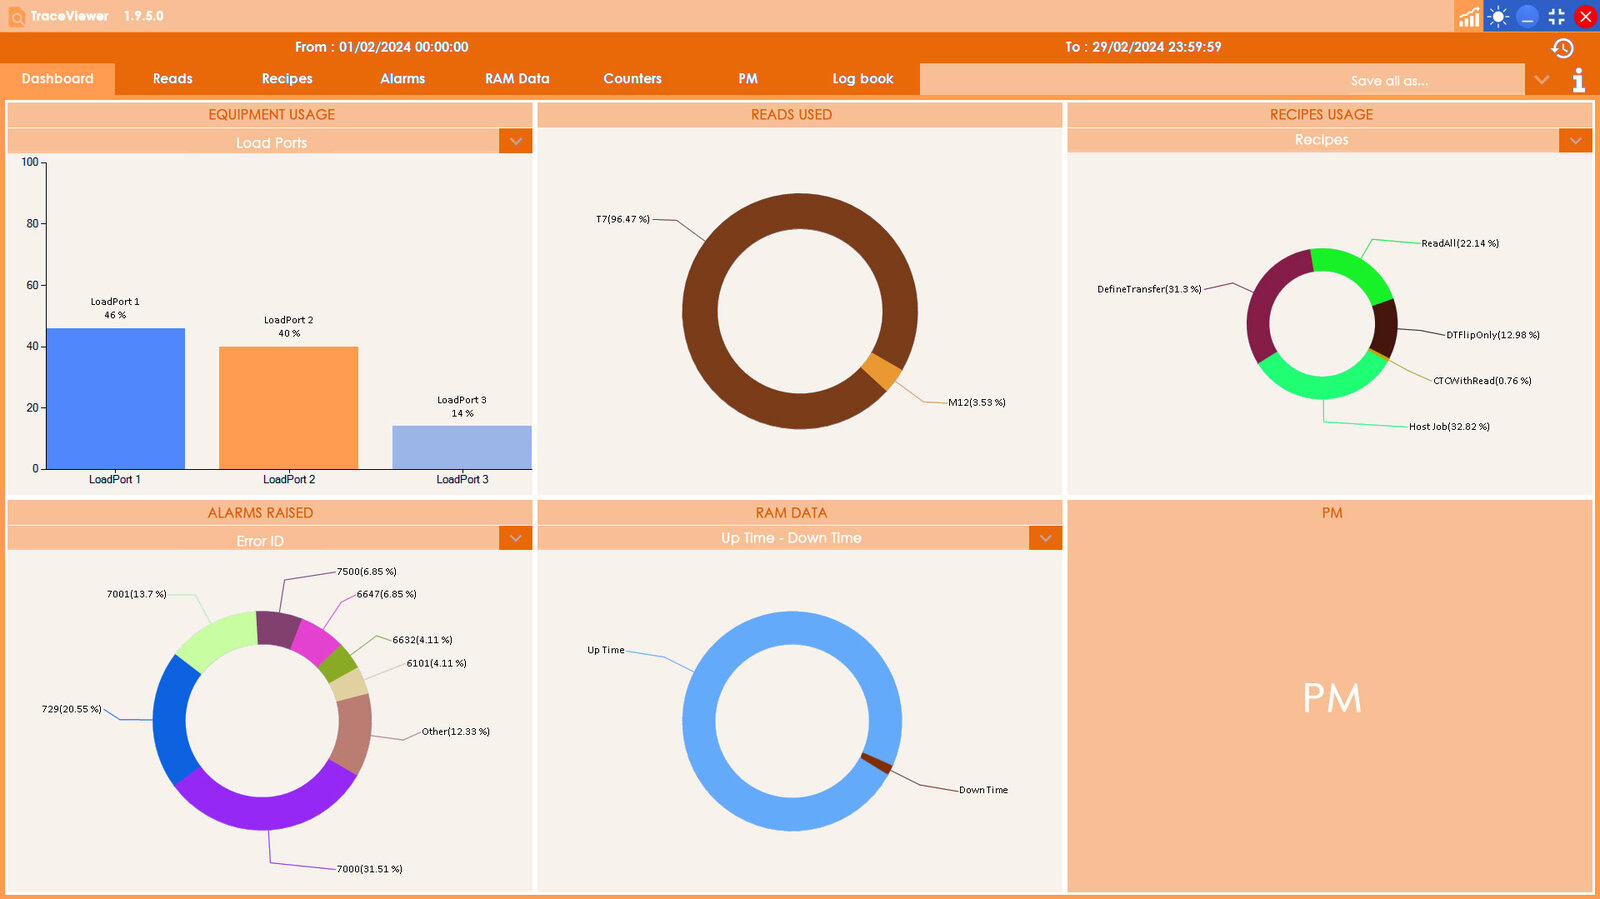This screenshot has width=1600, height=899.
Task: Click the TraceViewer logo icon
Action: tap(16, 17)
